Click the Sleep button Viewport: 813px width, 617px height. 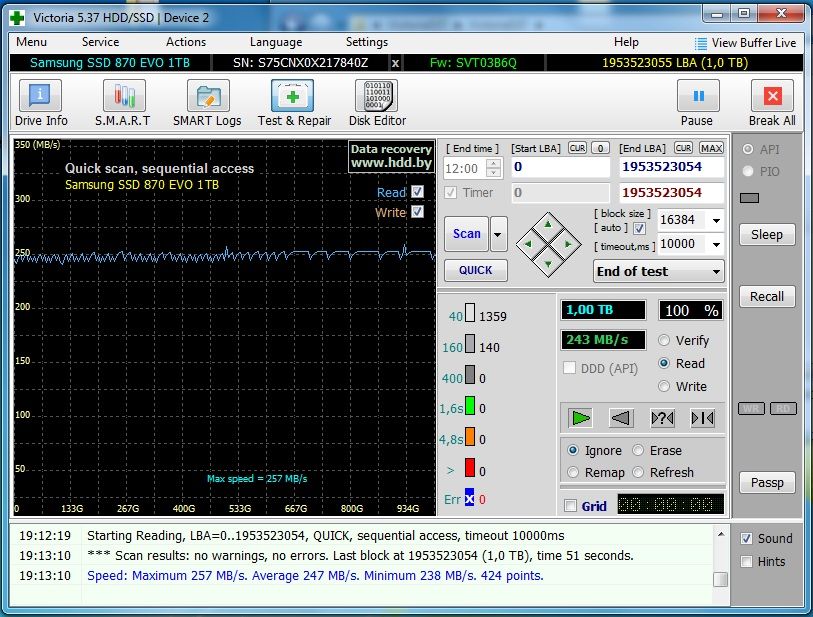click(767, 235)
